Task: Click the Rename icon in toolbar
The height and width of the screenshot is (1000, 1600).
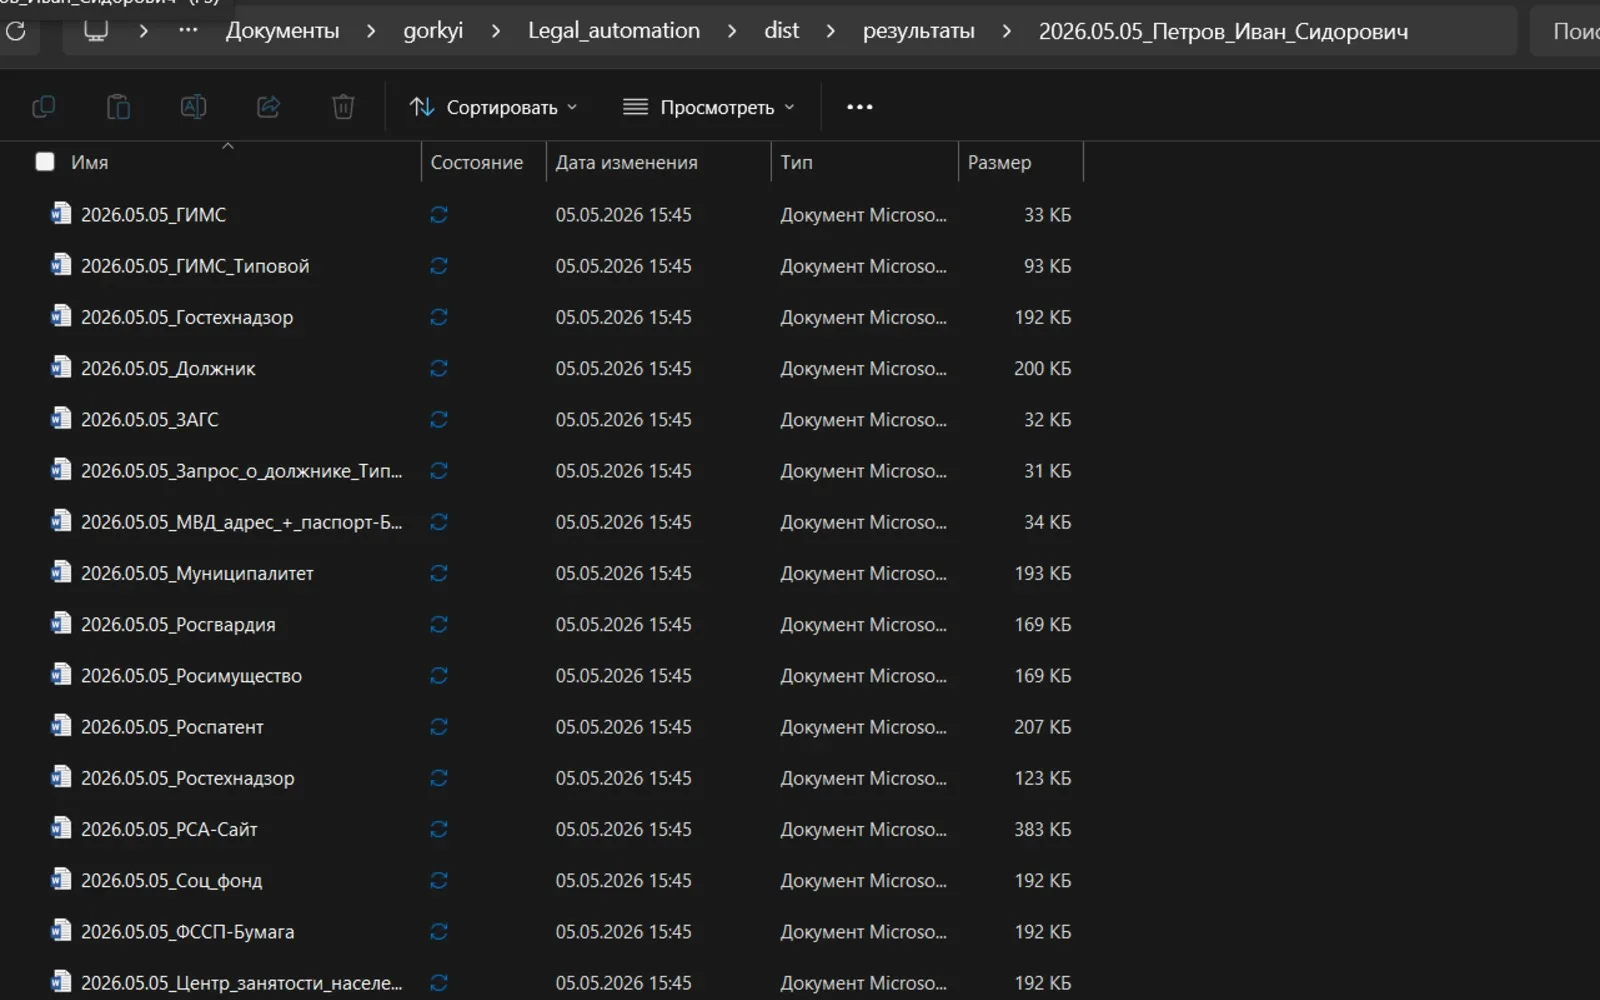Action: (x=193, y=107)
